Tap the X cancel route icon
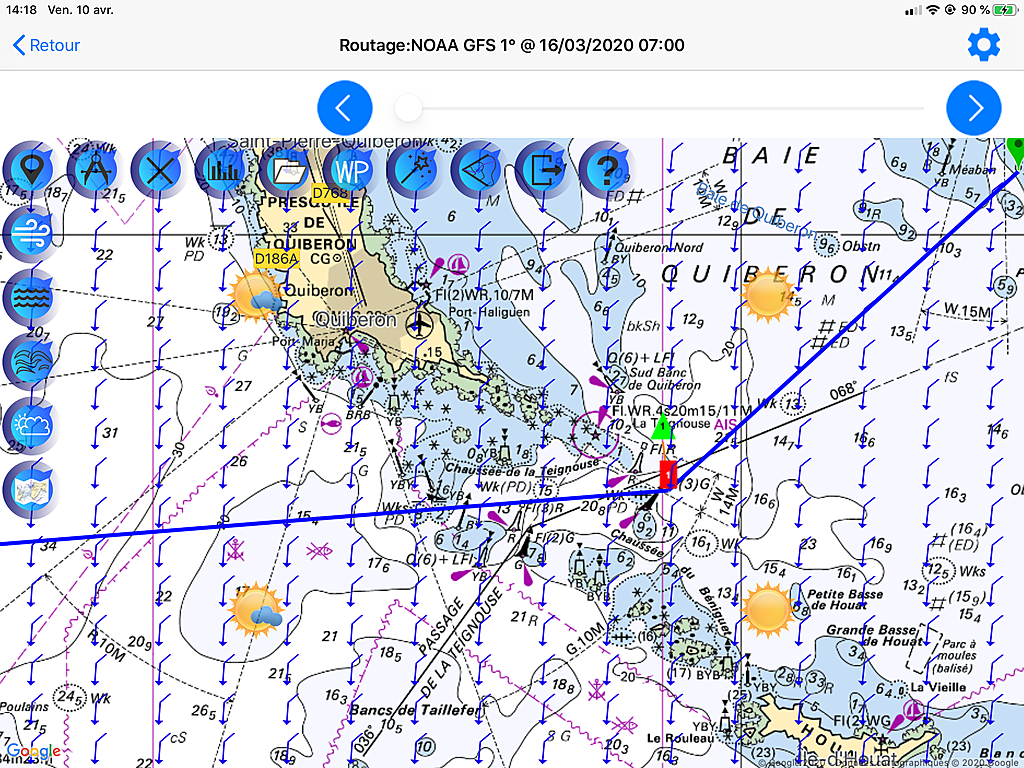1024x768 pixels. click(159, 170)
